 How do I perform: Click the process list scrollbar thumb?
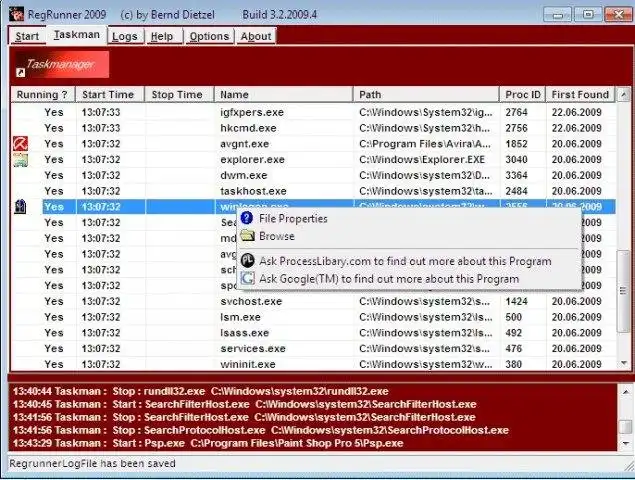624,291
